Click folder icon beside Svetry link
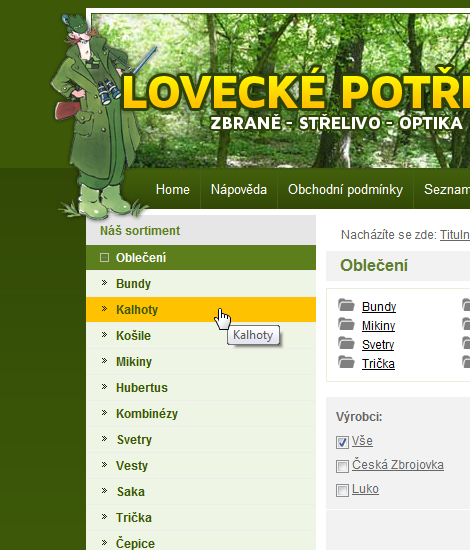Image resolution: width=470 pixels, height=550 pixels. click(347, 343)
